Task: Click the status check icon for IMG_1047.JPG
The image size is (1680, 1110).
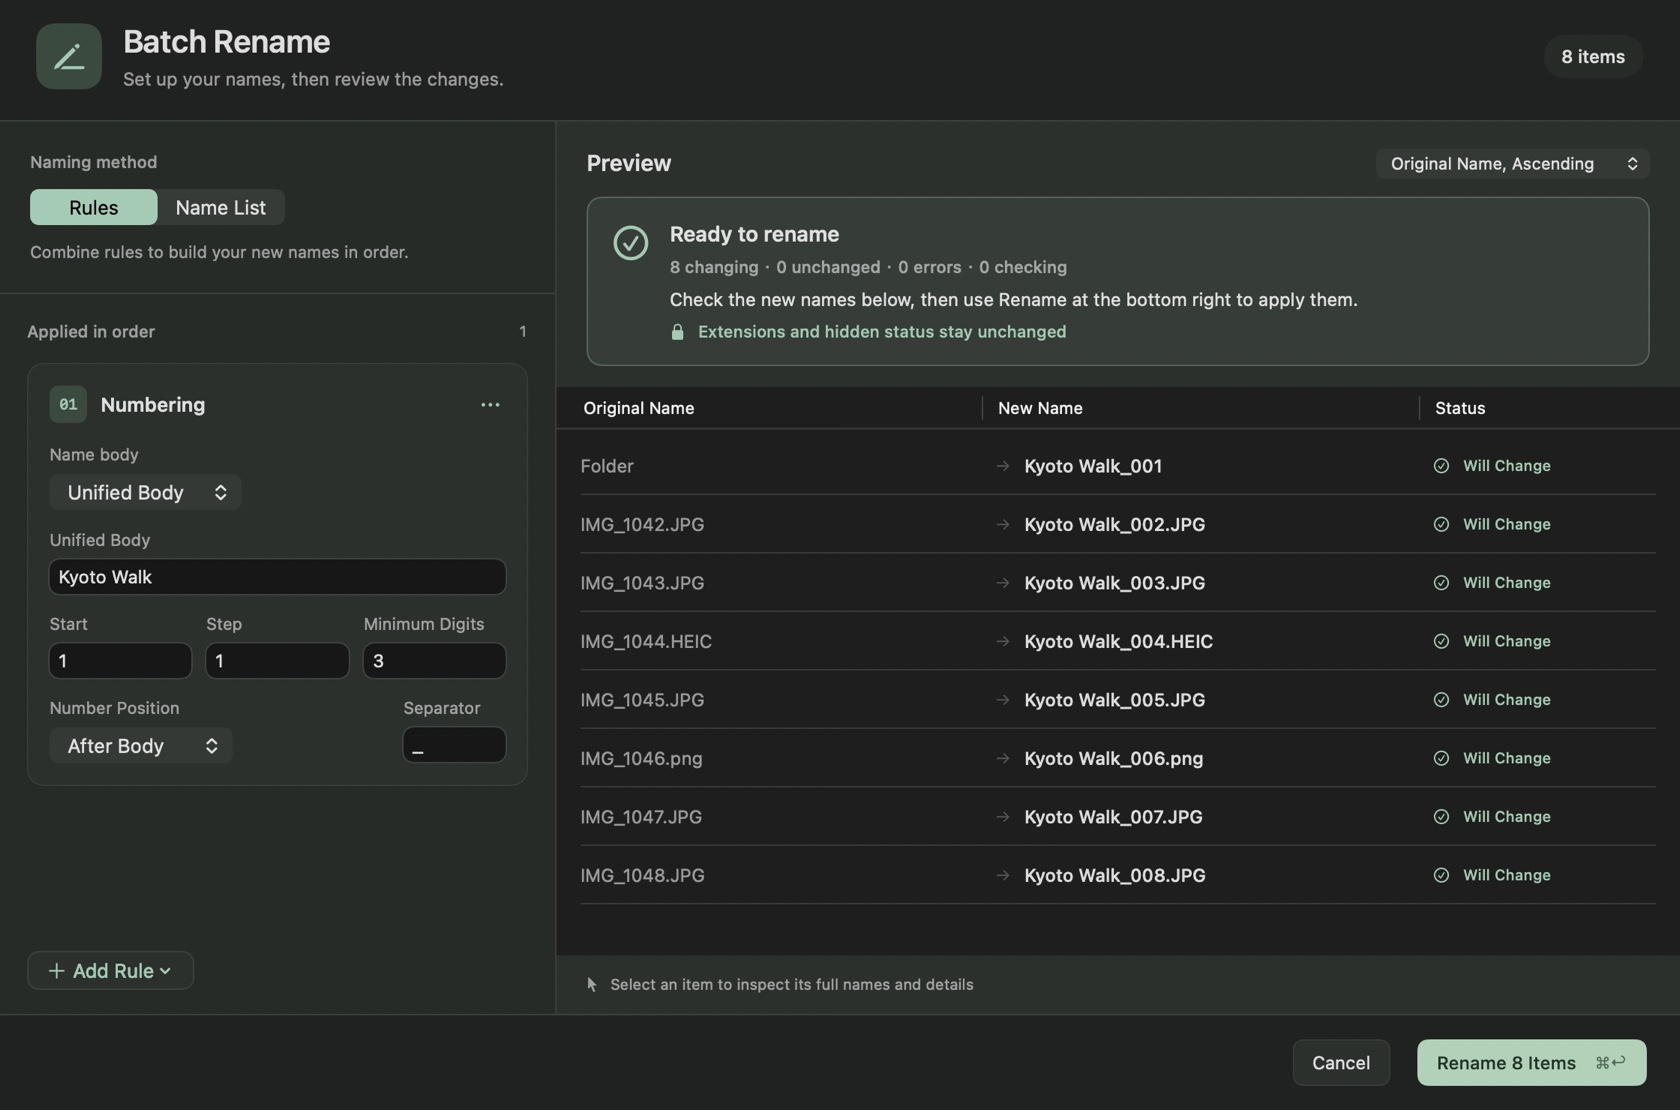Action: coord(1441,817)
